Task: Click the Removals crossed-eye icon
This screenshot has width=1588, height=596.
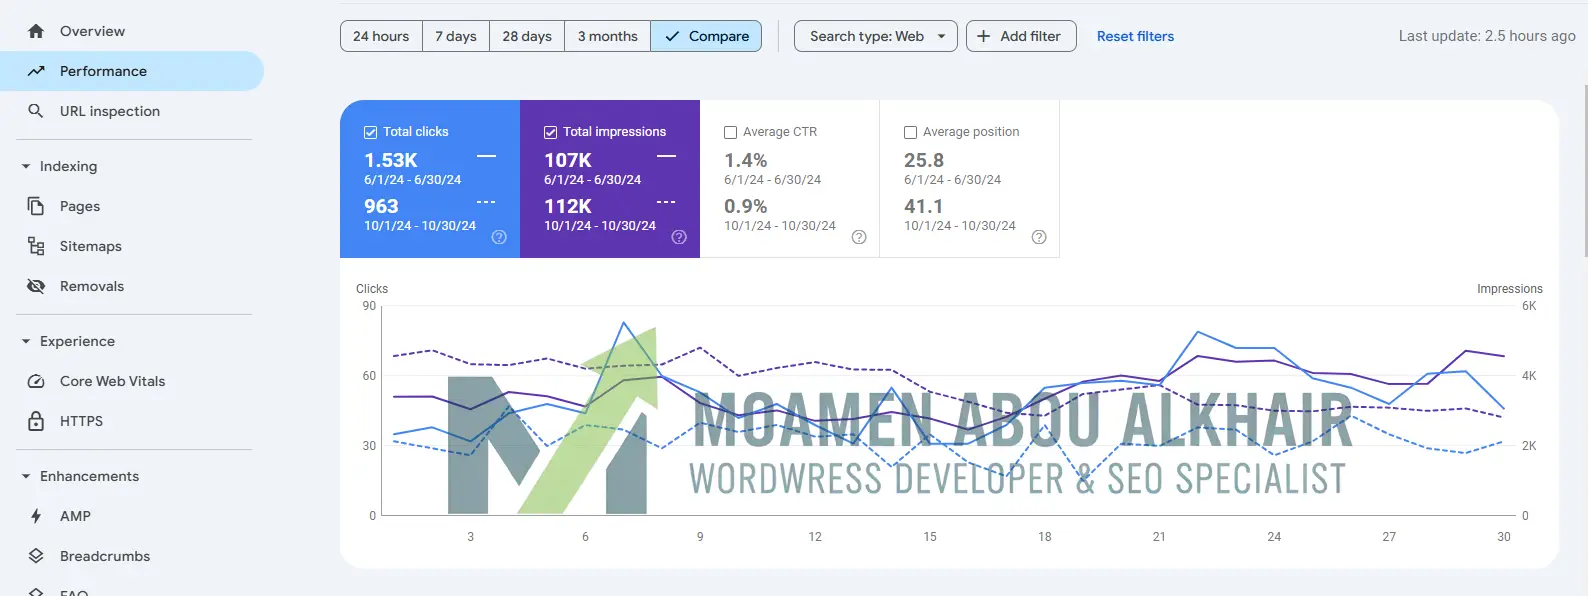Action: [36, 286]
